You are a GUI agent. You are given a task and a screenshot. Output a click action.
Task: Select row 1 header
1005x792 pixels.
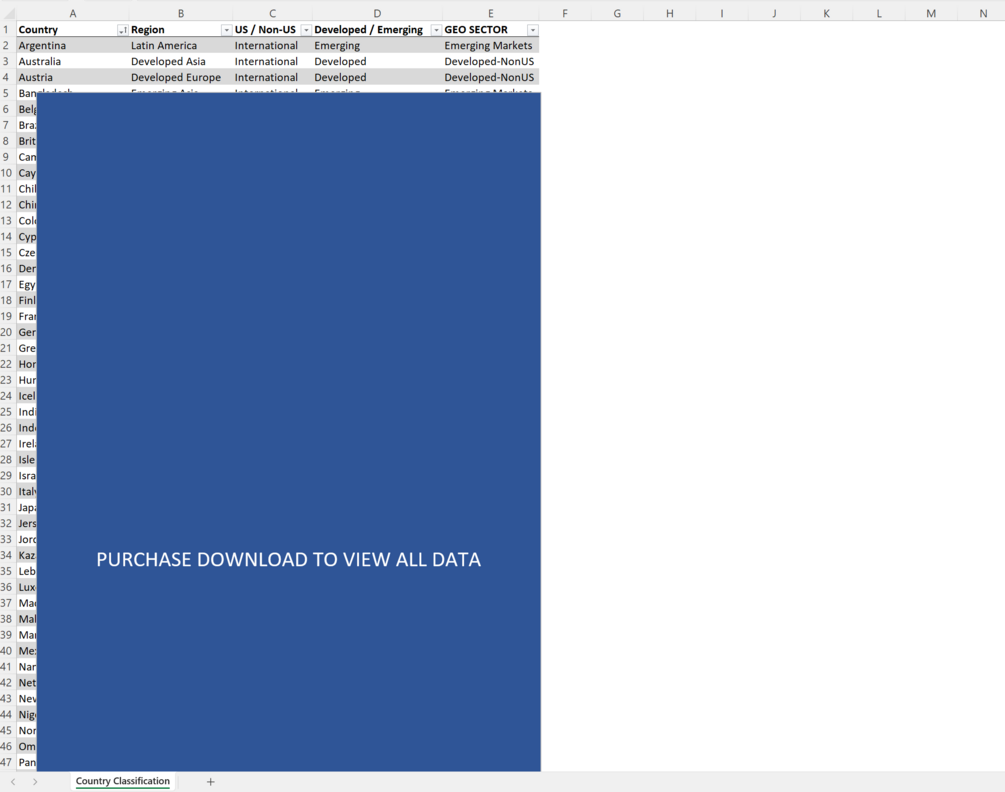[8, 29]
